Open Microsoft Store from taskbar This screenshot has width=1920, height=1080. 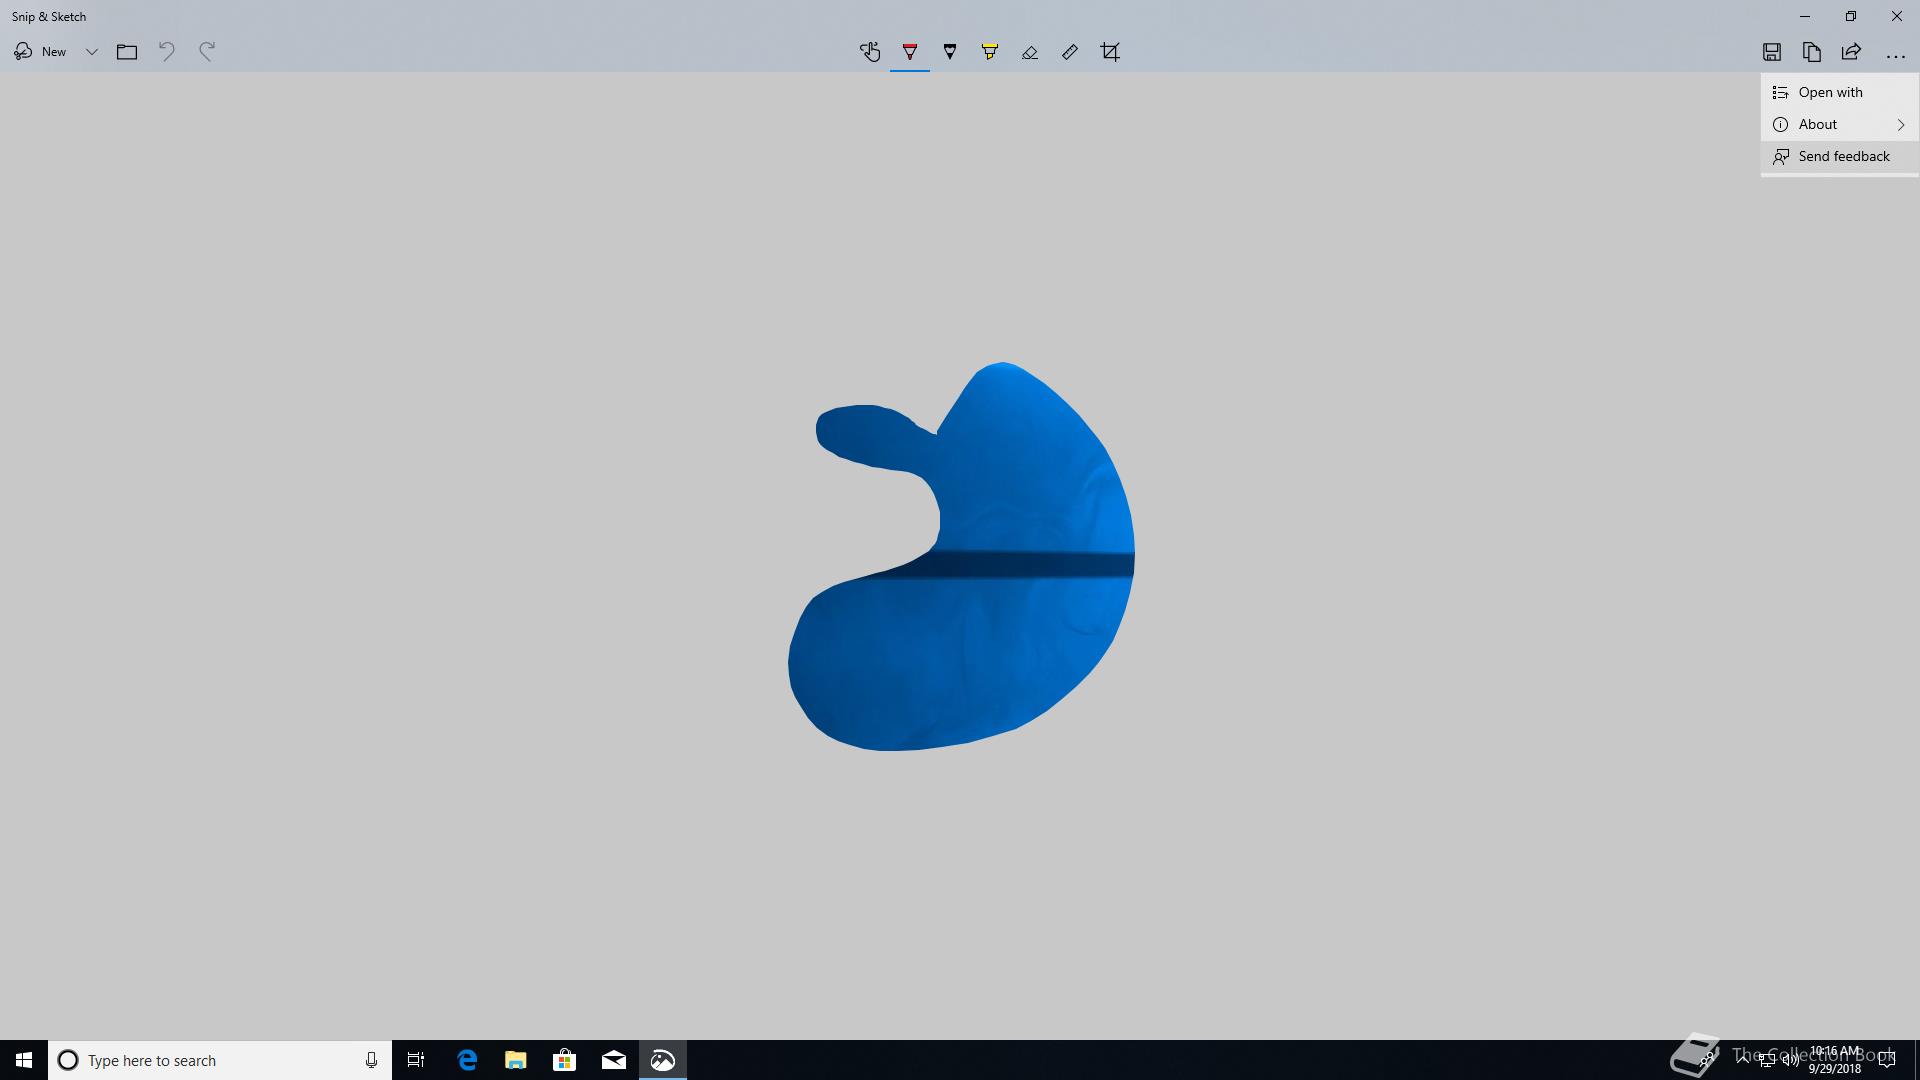pyautogui.click(x=565, y=1060)
